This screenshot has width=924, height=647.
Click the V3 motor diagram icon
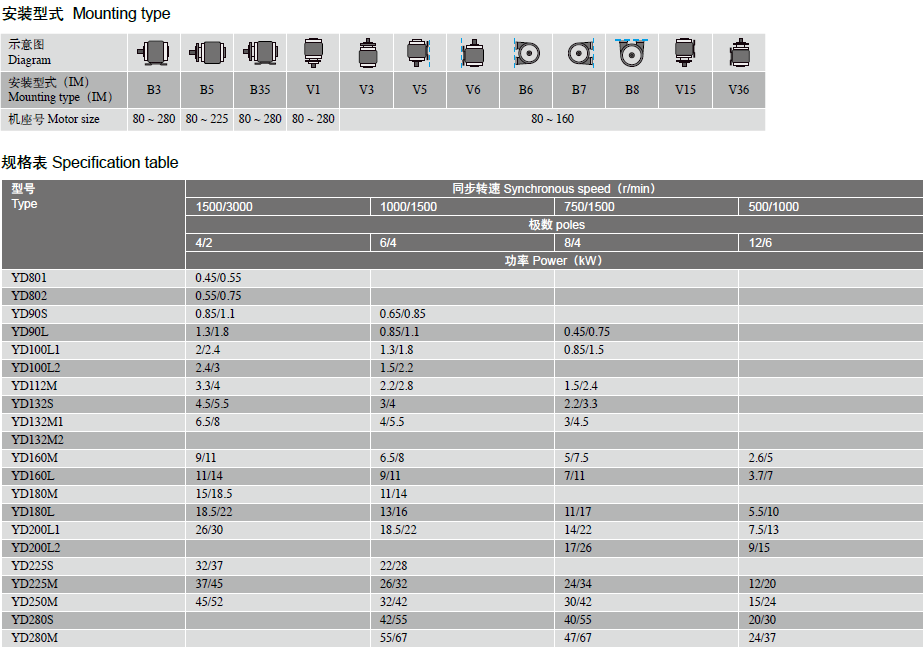coord(367,53)
